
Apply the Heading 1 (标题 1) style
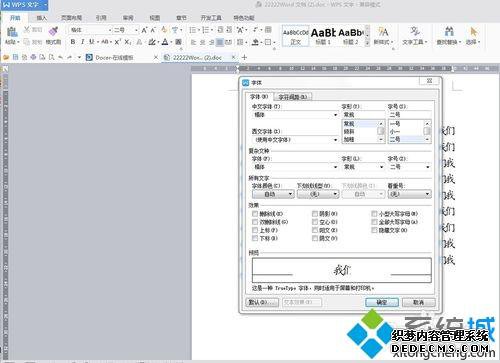(x=323, y=36)
